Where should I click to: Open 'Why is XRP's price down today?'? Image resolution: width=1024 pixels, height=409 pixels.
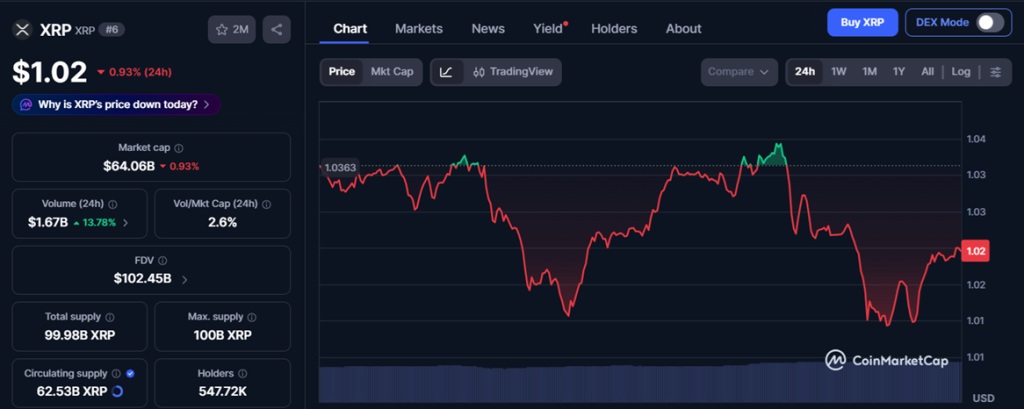[x=116, y=105]
